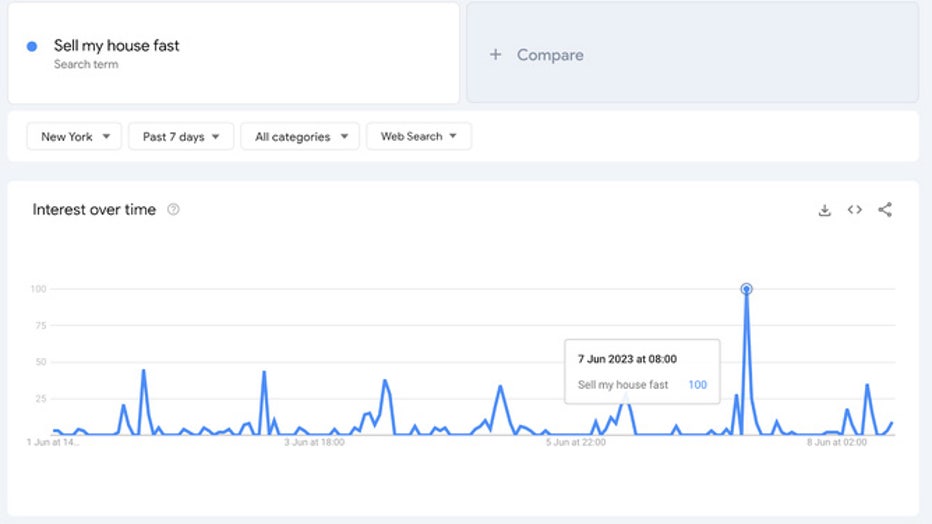Click the '8 Jun at 02:00' axis label
This screenshot has width=932, height=524.
coord(837,441)
